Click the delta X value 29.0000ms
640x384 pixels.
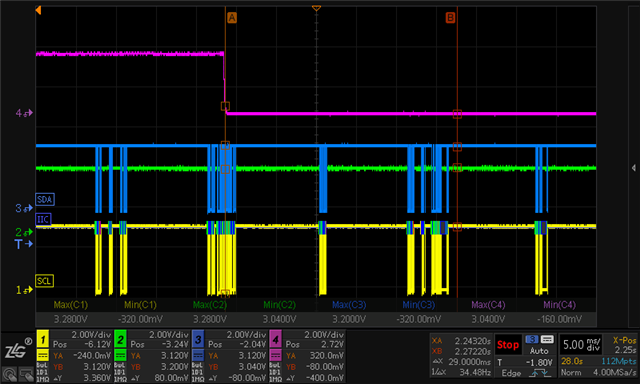tap(471, 362)
